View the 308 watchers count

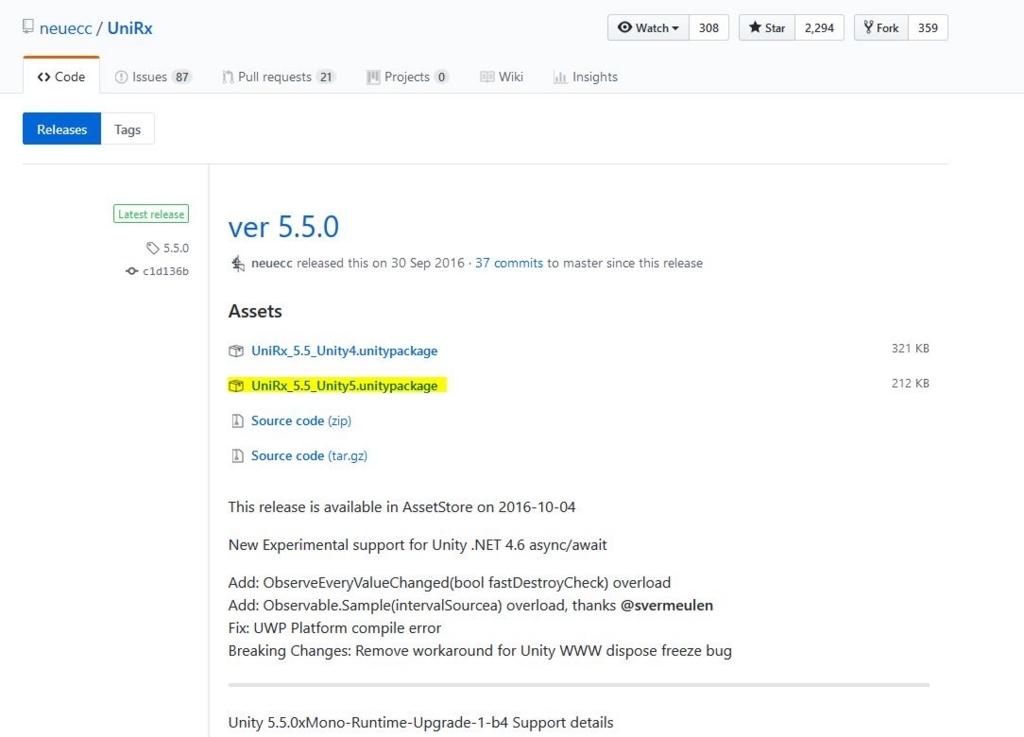pyautogui.click(x=709, y=27)
